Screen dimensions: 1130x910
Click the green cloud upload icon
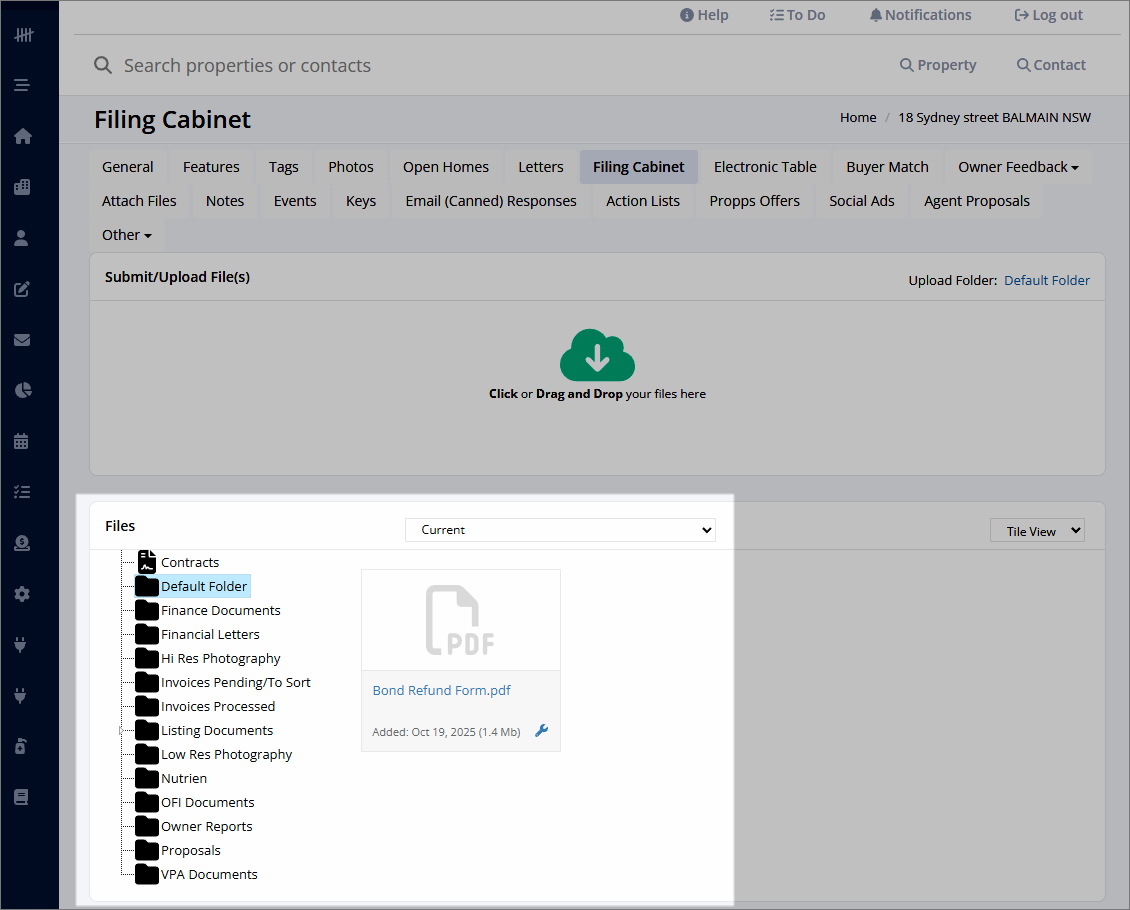[597, 355]
